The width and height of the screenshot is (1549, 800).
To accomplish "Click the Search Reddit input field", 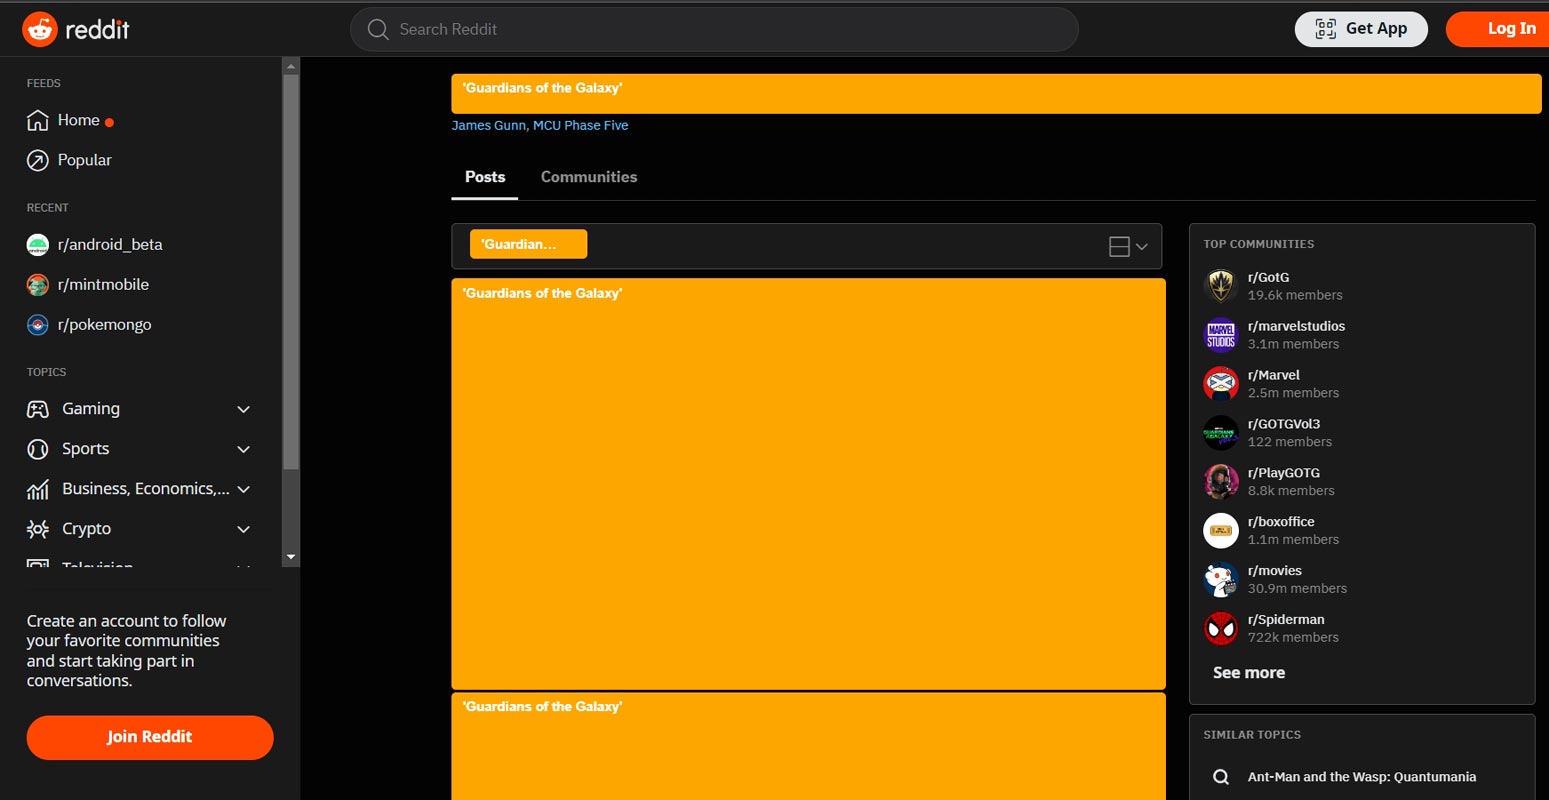I will pyautogui.click(x=714, y=29).
